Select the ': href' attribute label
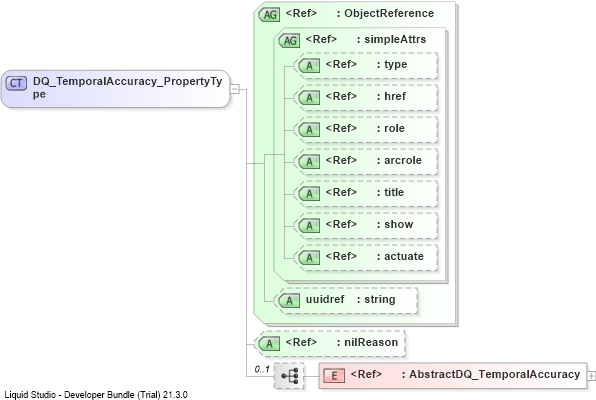The height and width of the screenshot is (400, 596). coord(392,96)
